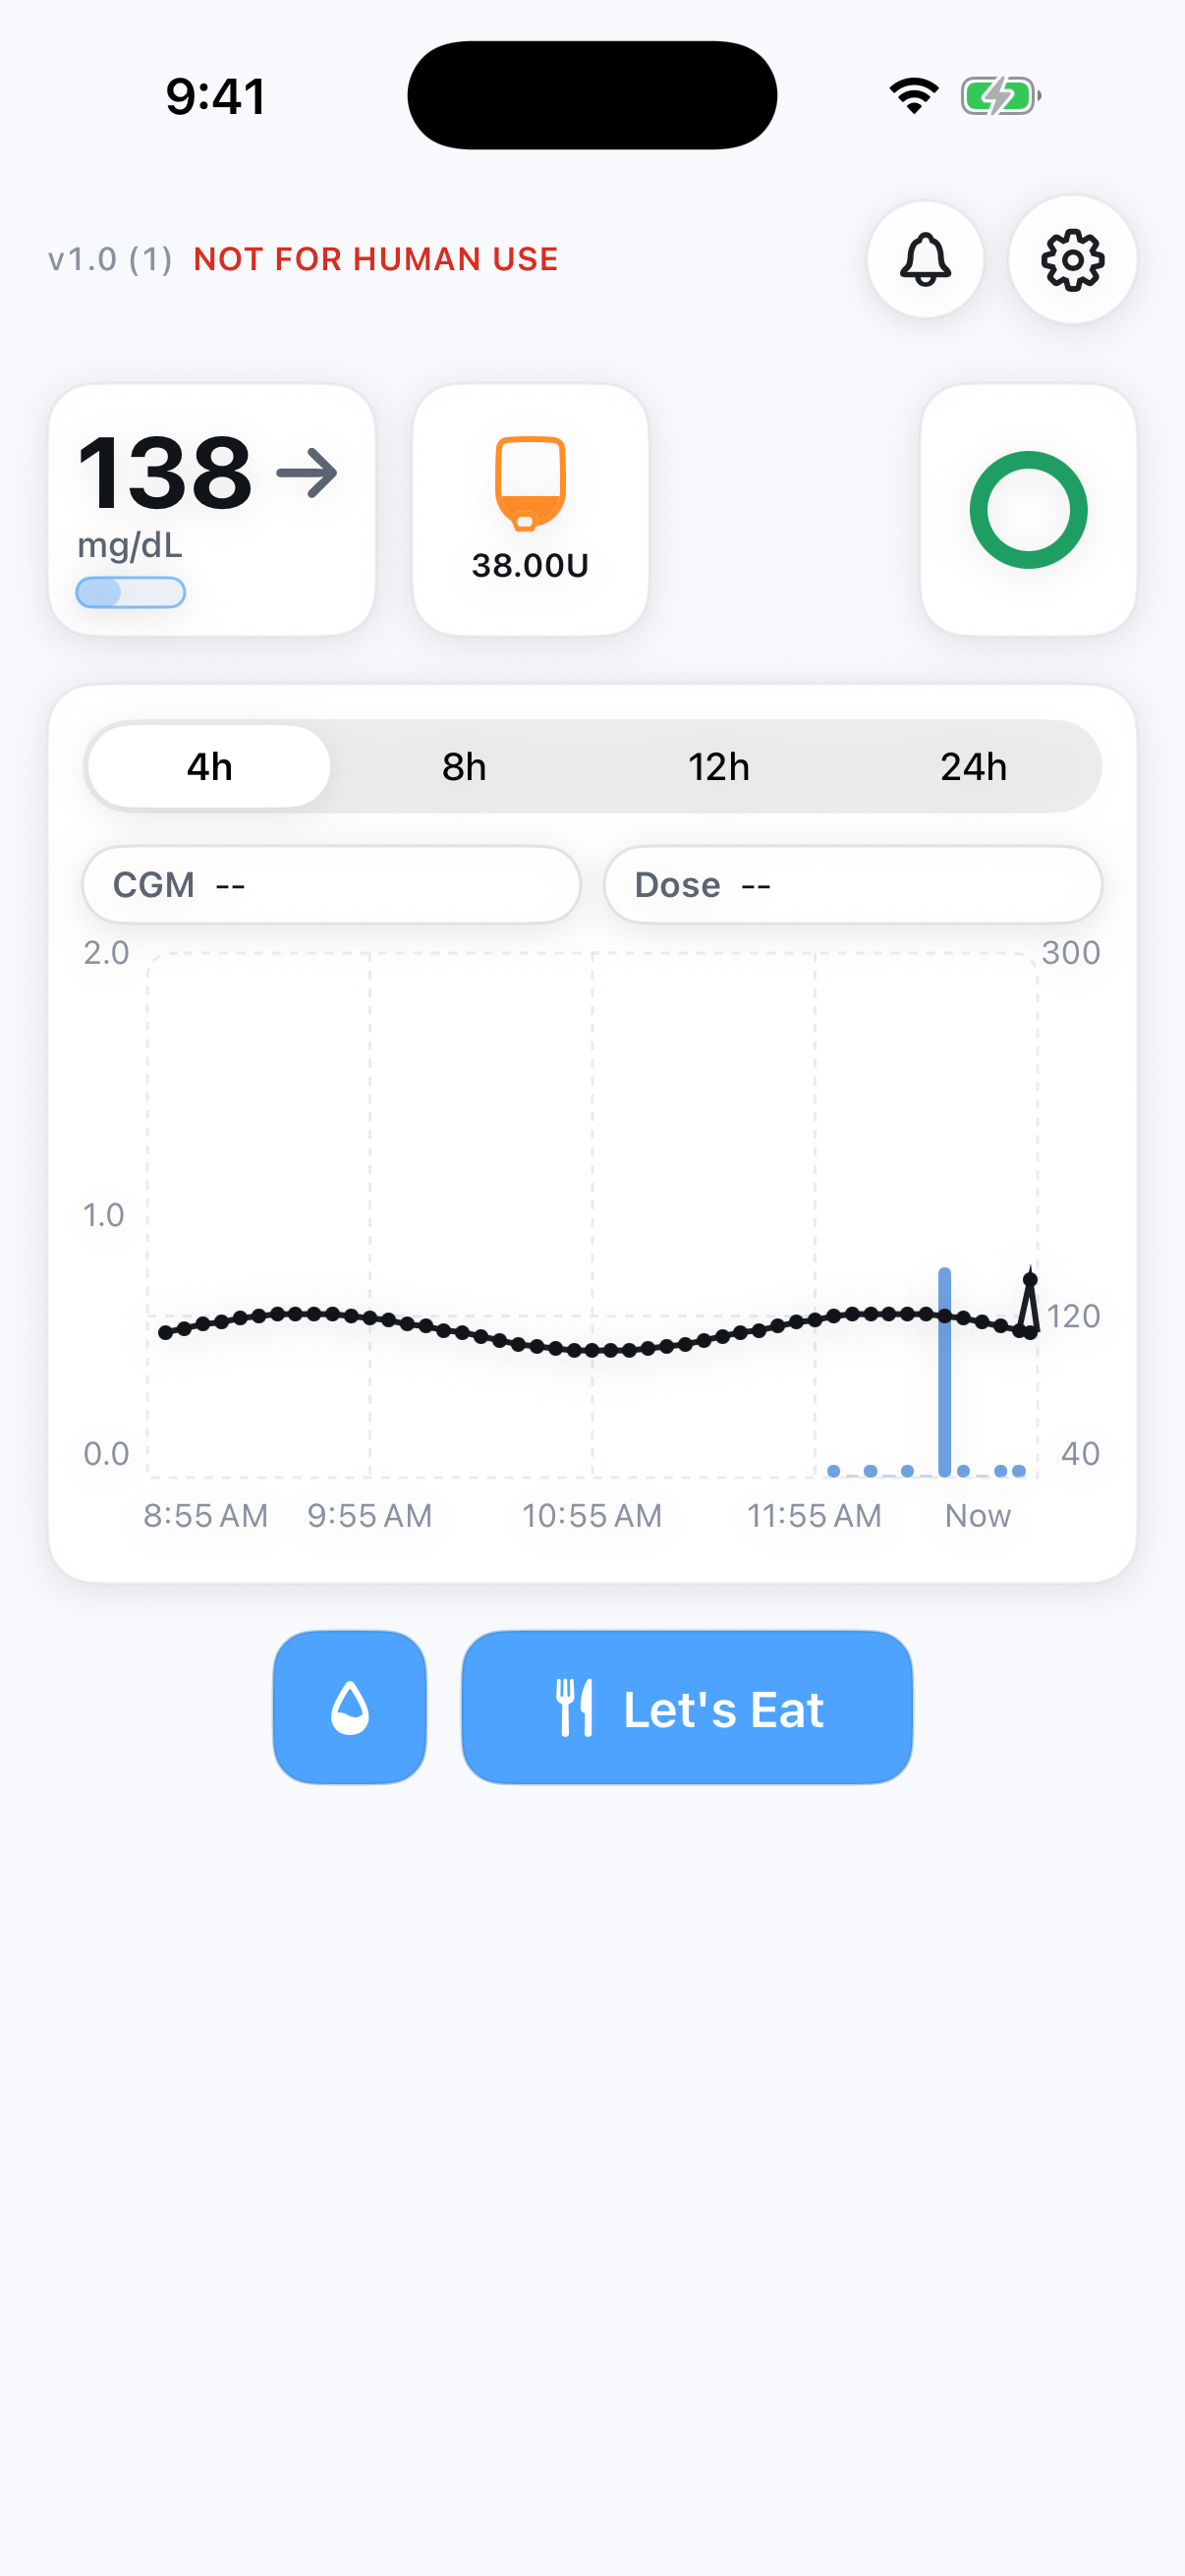This screenshot has height=2576, width=1185.
Task: Switch chart to 8h range
Action: (x=464, y=767)
